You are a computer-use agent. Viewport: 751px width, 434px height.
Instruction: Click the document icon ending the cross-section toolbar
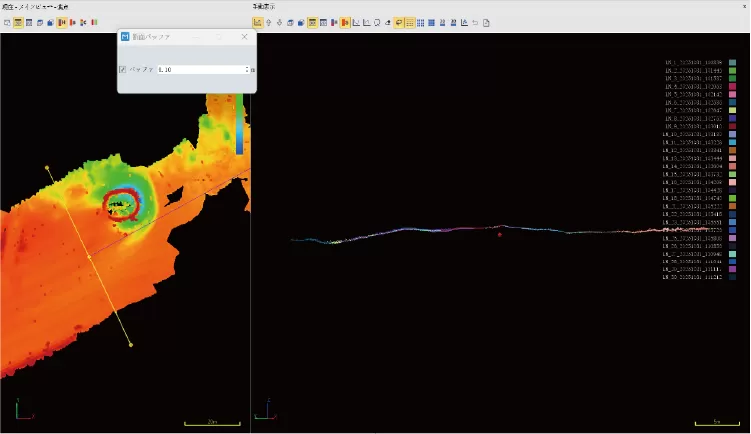486,21
